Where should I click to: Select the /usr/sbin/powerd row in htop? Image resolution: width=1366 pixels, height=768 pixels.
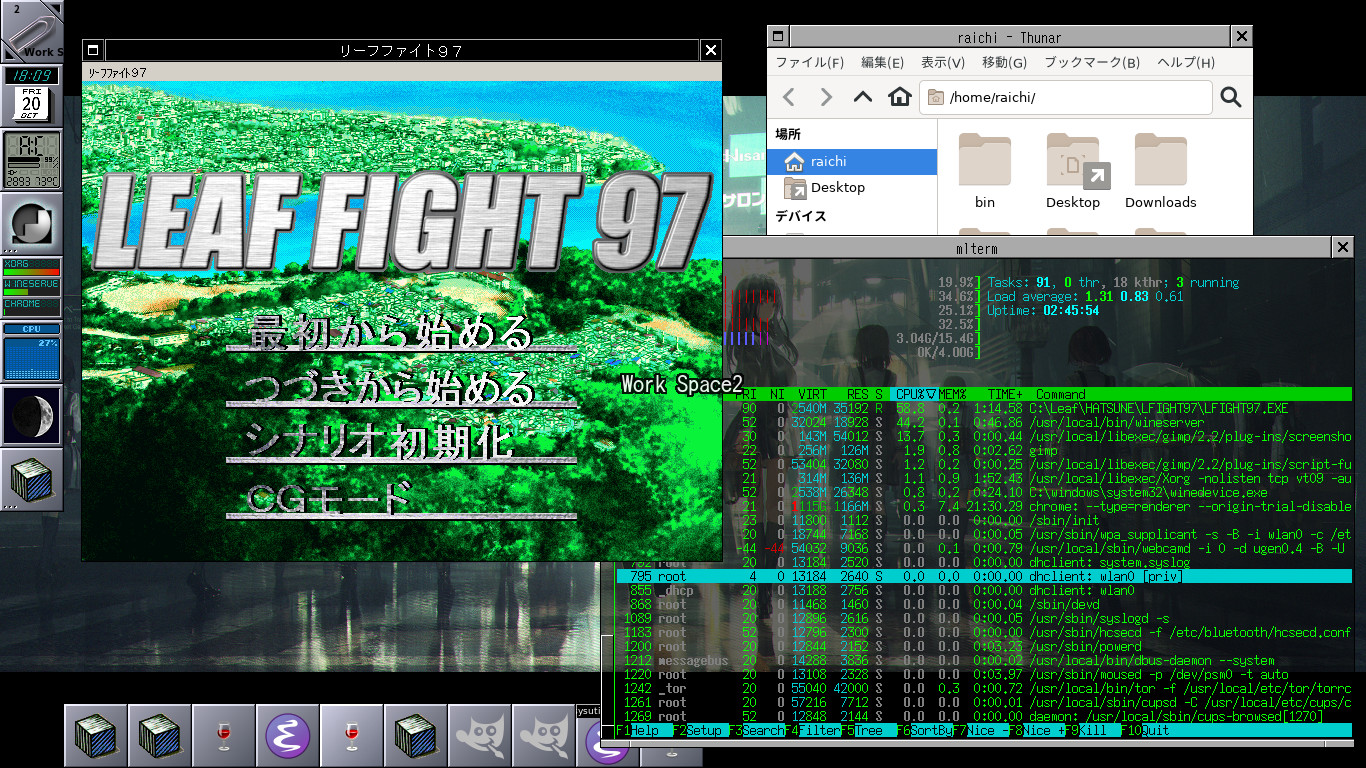[x=984, y=647]
